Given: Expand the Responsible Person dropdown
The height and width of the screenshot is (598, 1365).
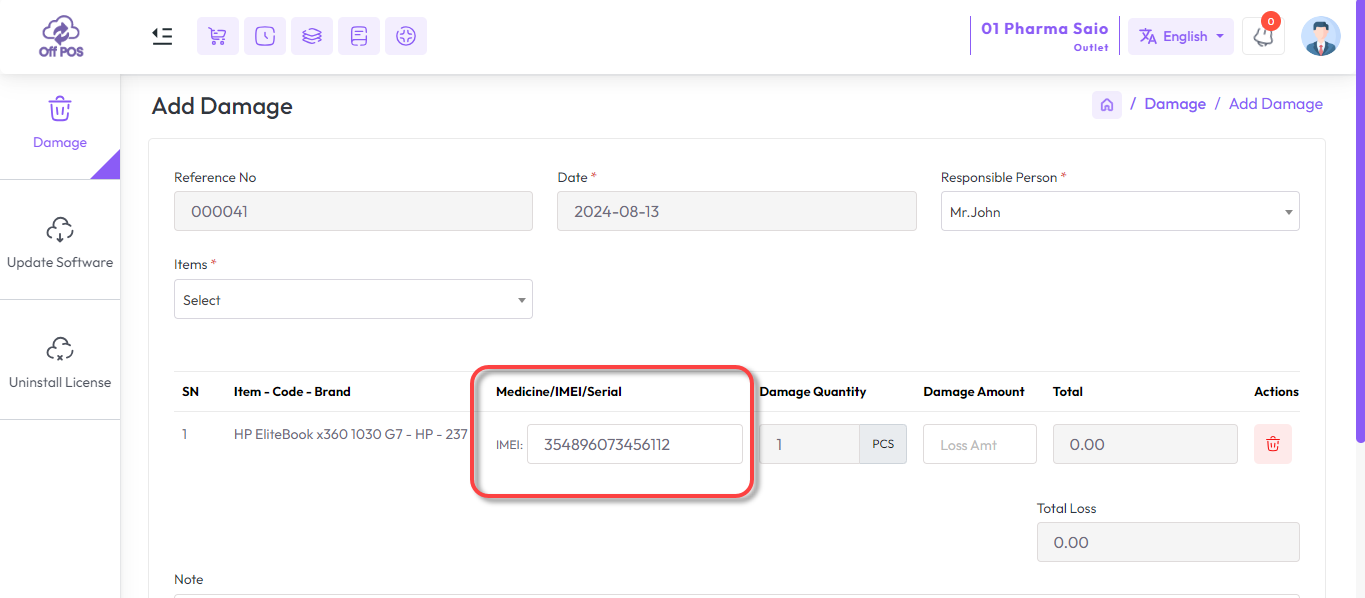Looking at the screenshot, I should click(x=1120, y=211).
